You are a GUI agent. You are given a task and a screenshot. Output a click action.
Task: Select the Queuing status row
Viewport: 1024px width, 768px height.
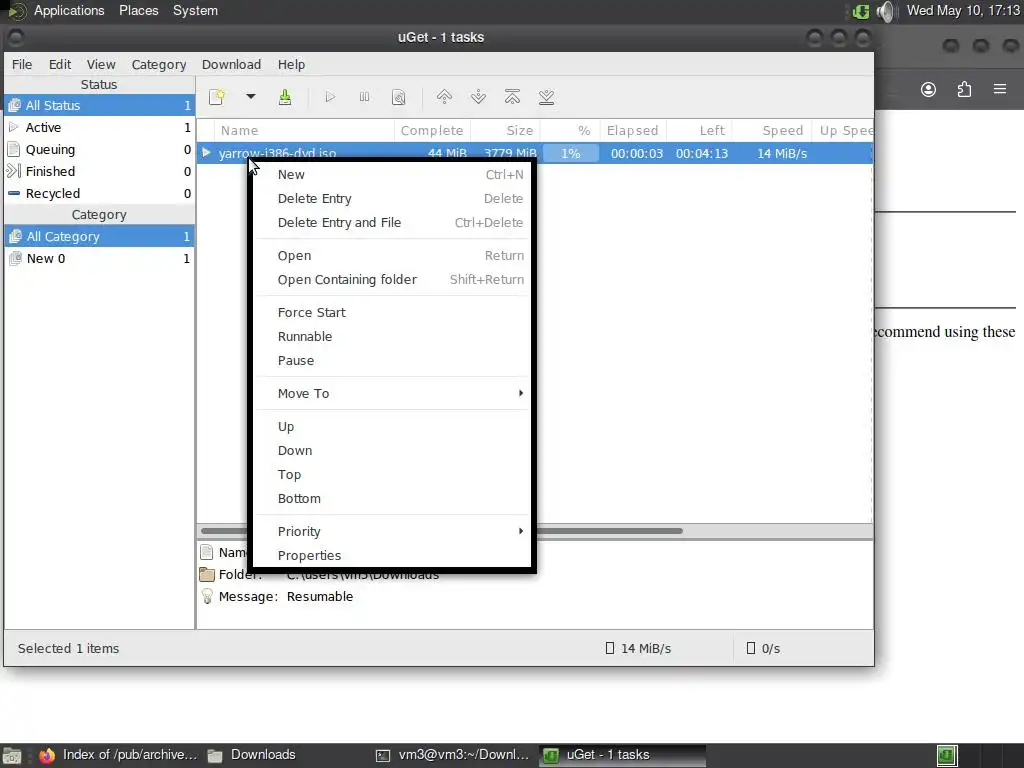(x=99, y=150)
